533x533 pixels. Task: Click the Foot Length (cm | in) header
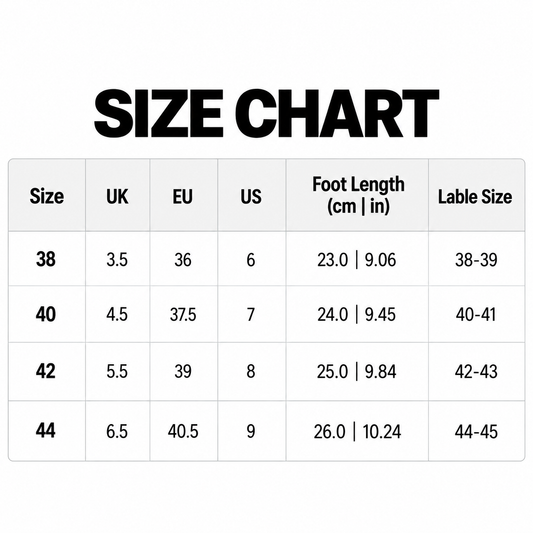pos(358,195)
